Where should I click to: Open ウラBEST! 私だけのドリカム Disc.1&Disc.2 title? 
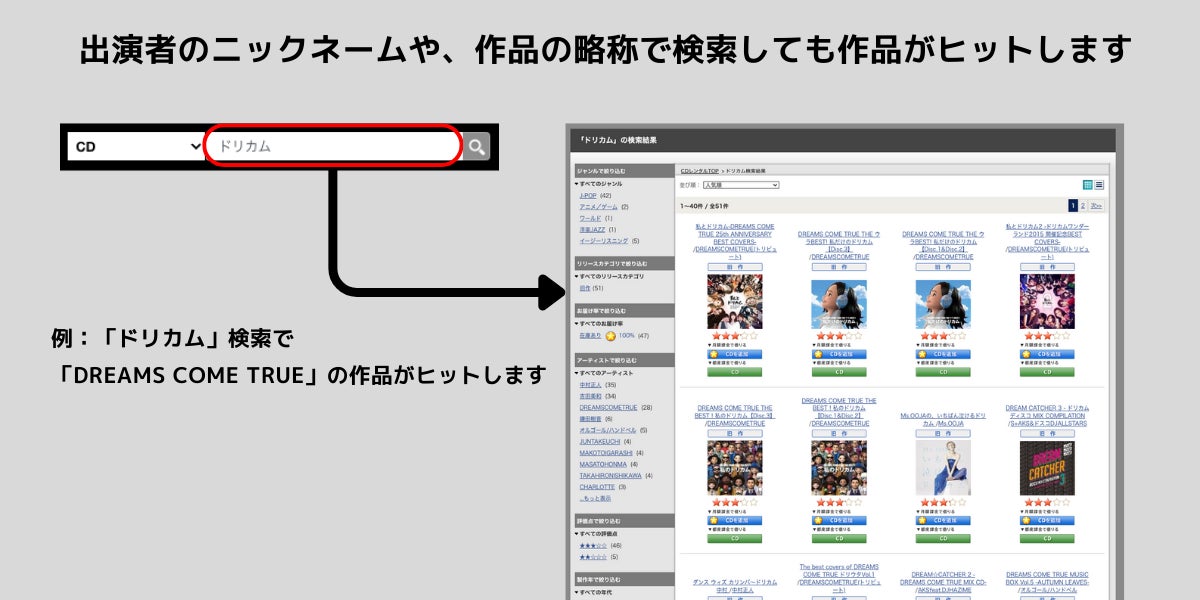(943, 245)
